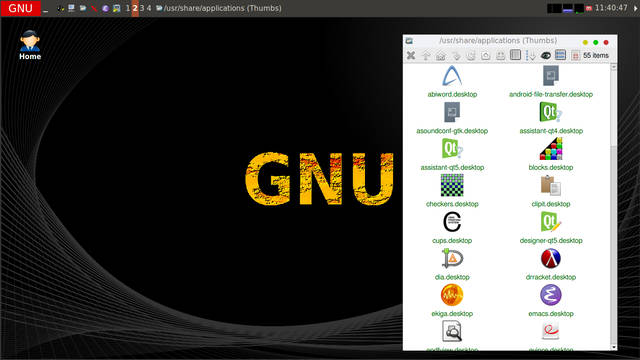Select asoundconf-gtk.desktop icon
The image size is (640, 360).
click(452, 112)
